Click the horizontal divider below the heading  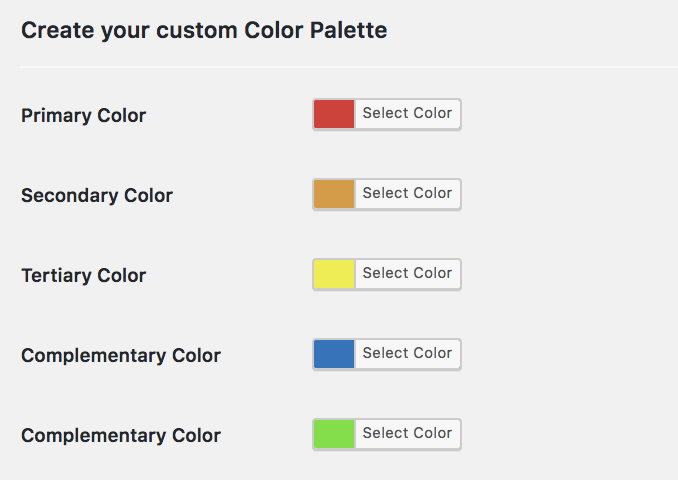[349, 67]
